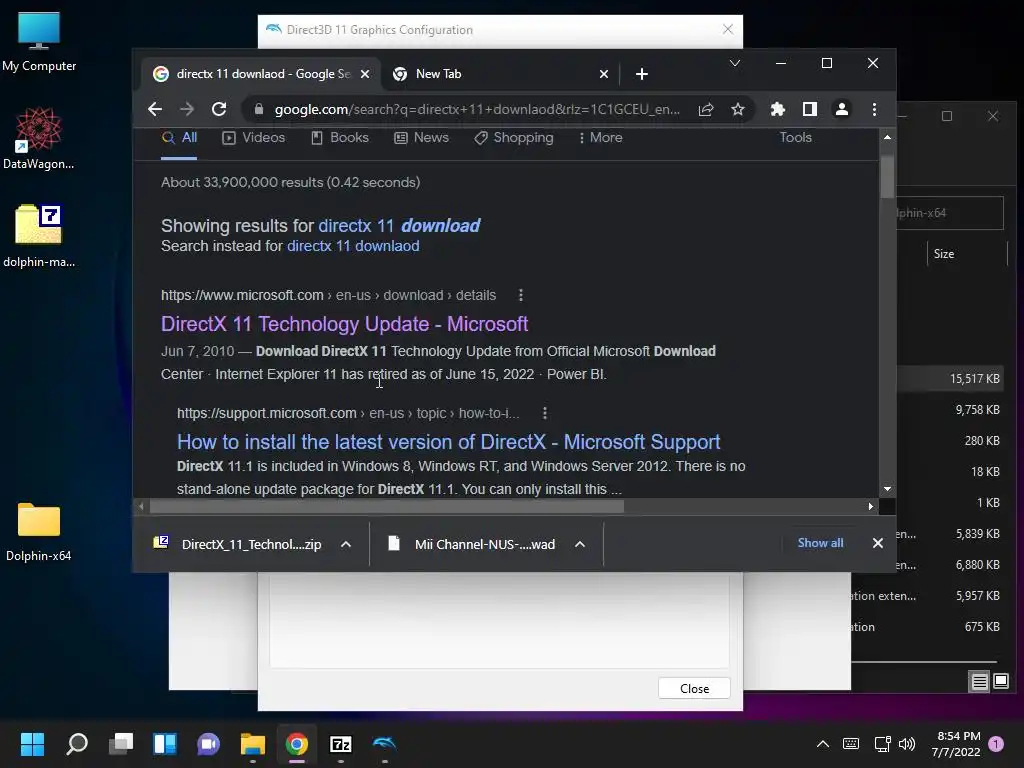Open Chat app in taskbar
1024x768 pixels.
[x=209, y=744]
